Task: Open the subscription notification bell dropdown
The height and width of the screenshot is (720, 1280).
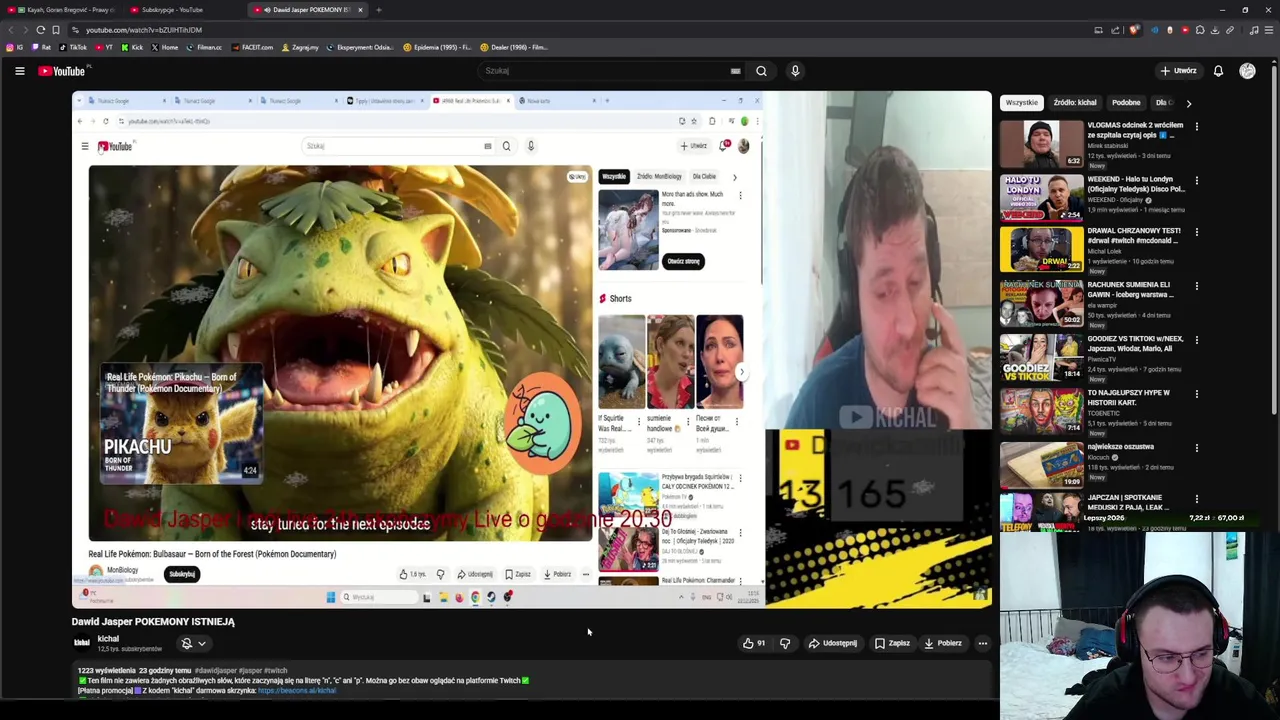Action: tap(193, 643)
